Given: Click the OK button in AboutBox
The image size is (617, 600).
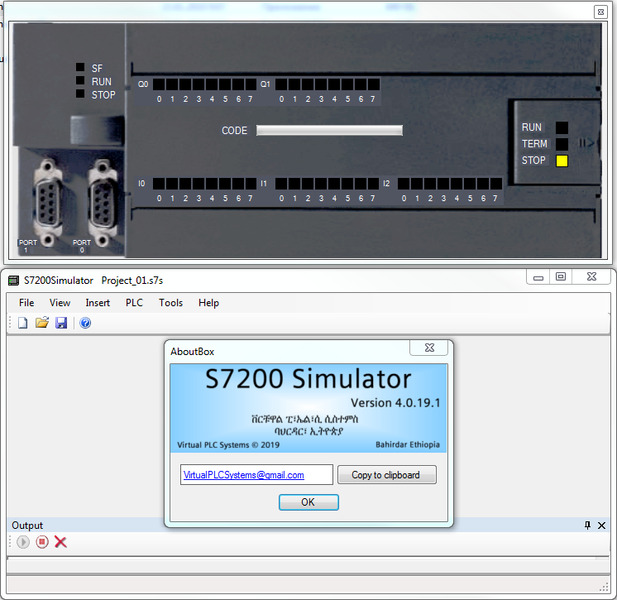Looking at the screenshot, I should [308, 502].
